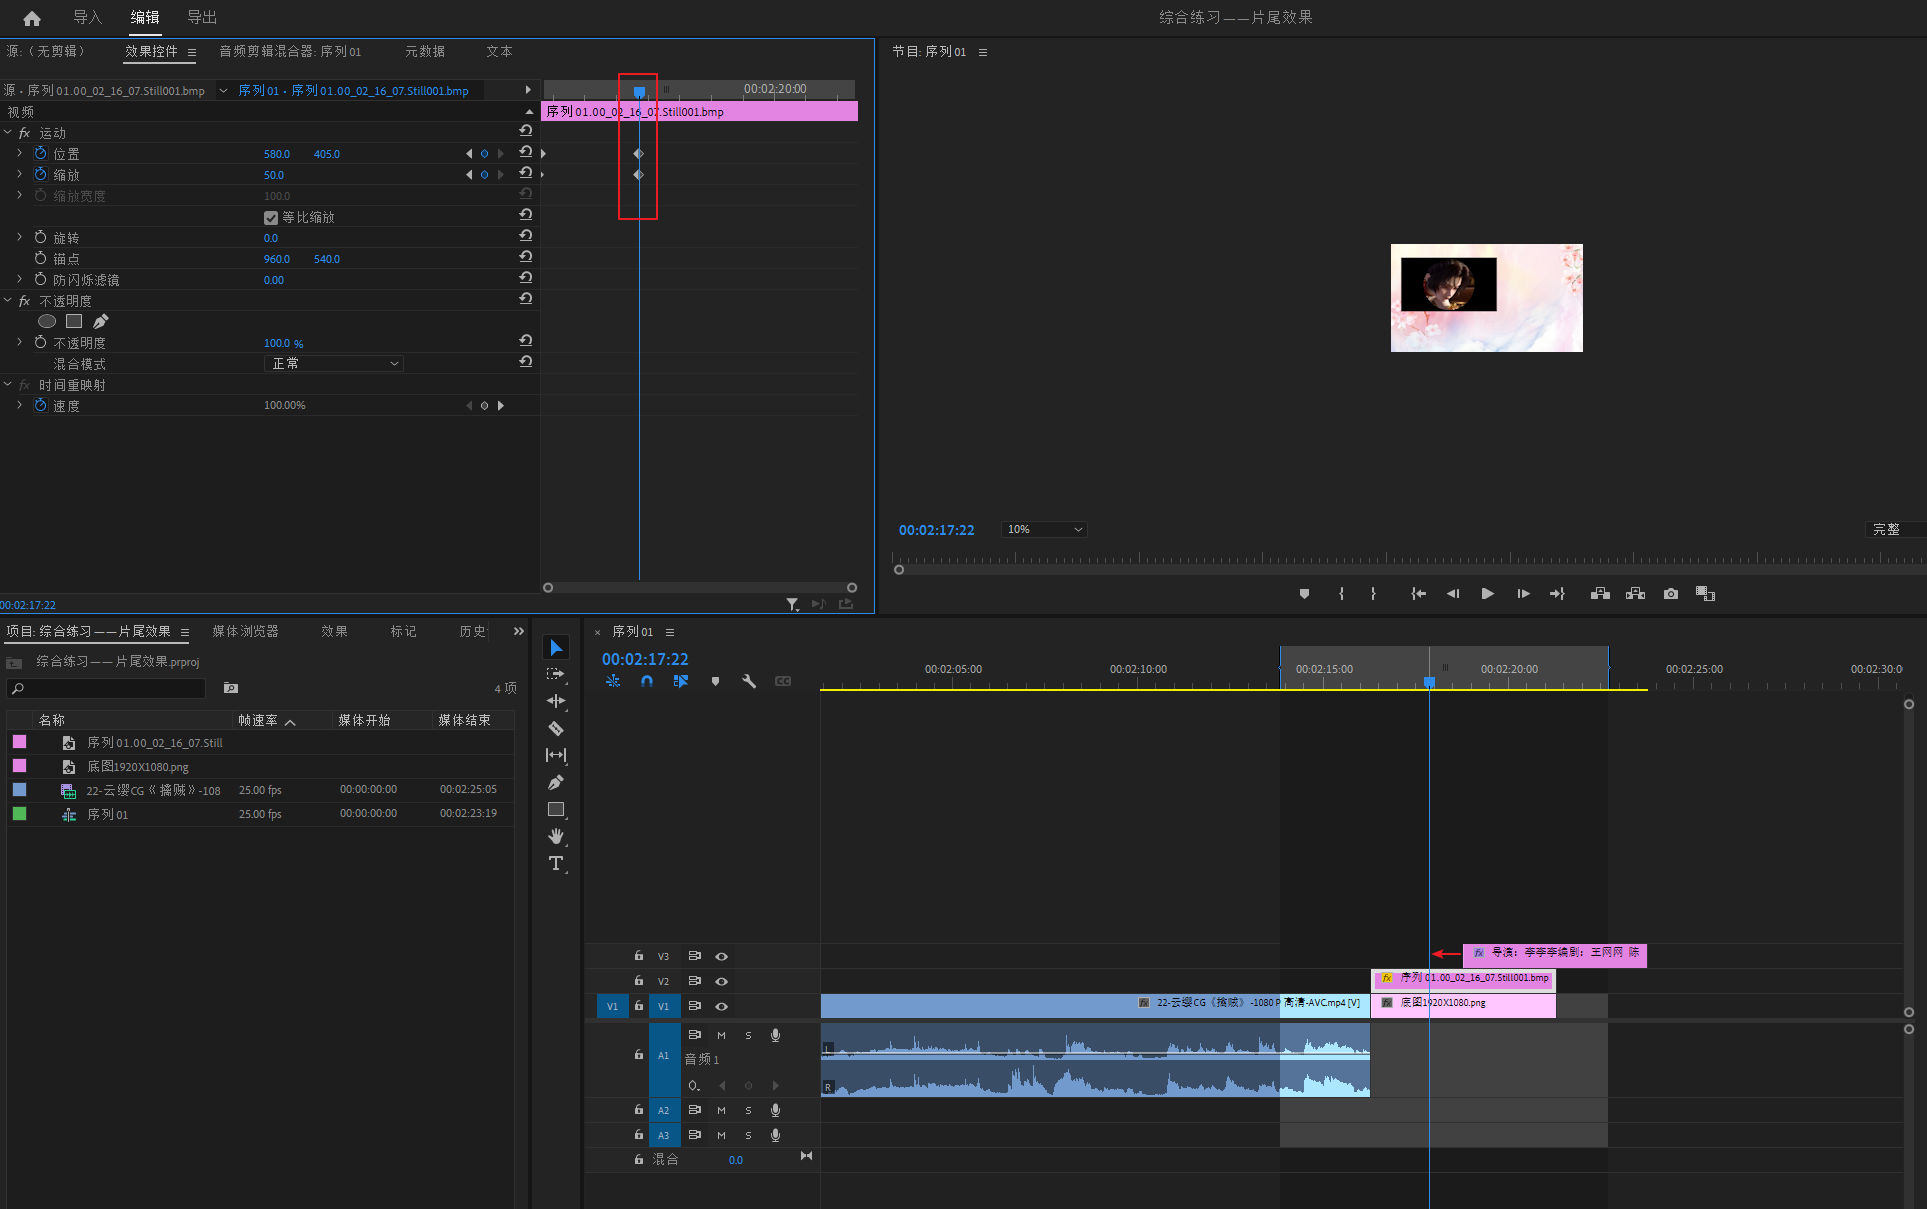
Task: Hide track V2 with eye icon
Action: (x=721, y=981)
